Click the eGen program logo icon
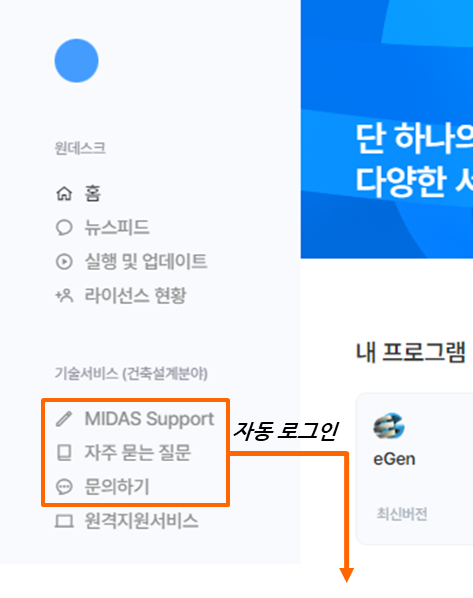Screen dimensions: 473x598 [389, 426]
